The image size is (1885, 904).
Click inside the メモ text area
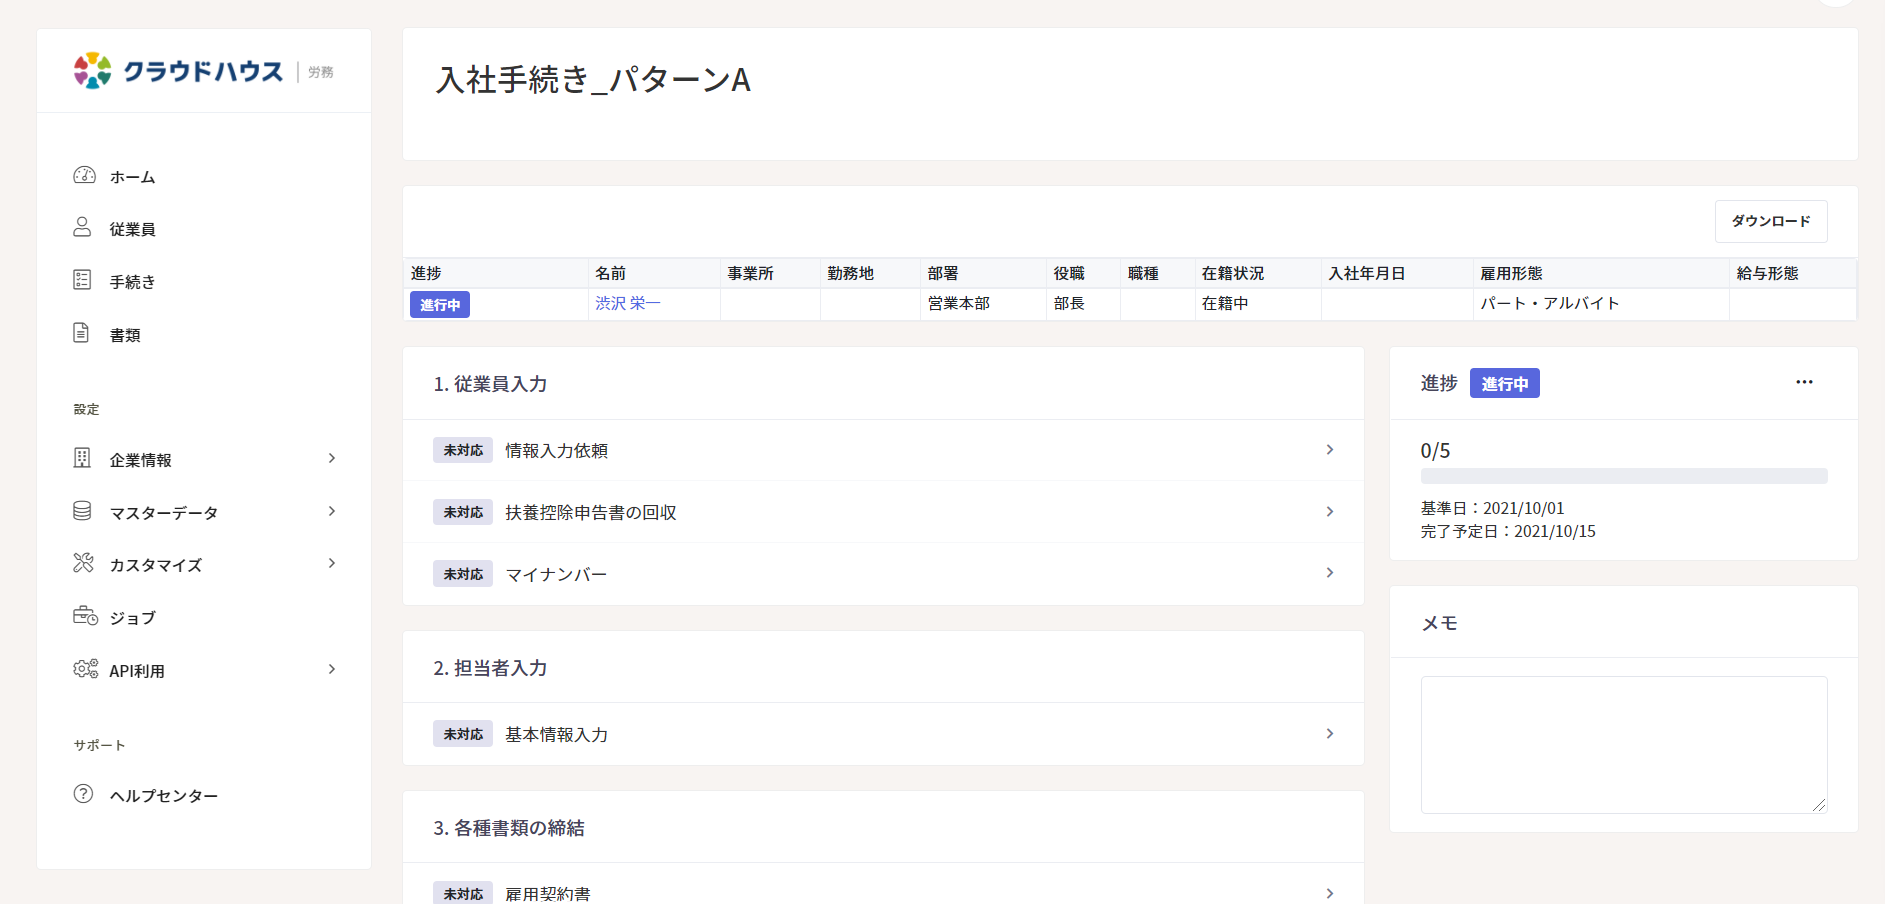click(x=1624, y=745)
